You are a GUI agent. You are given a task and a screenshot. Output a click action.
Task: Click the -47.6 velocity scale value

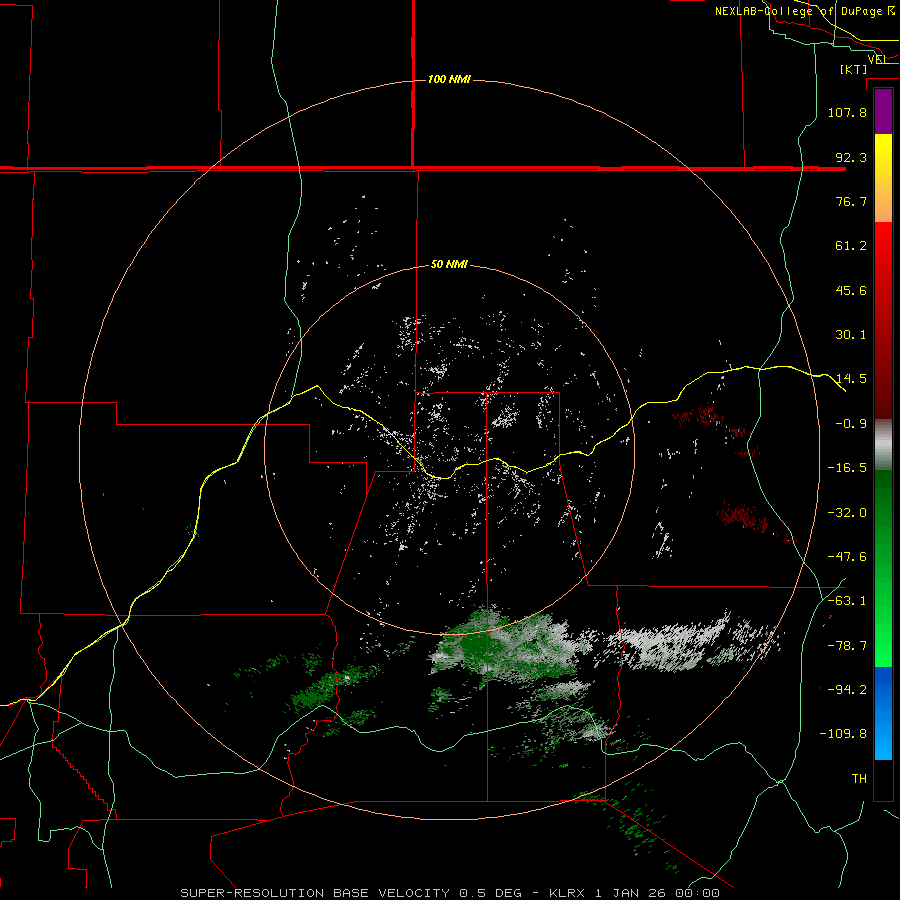[x=847, y=557]
